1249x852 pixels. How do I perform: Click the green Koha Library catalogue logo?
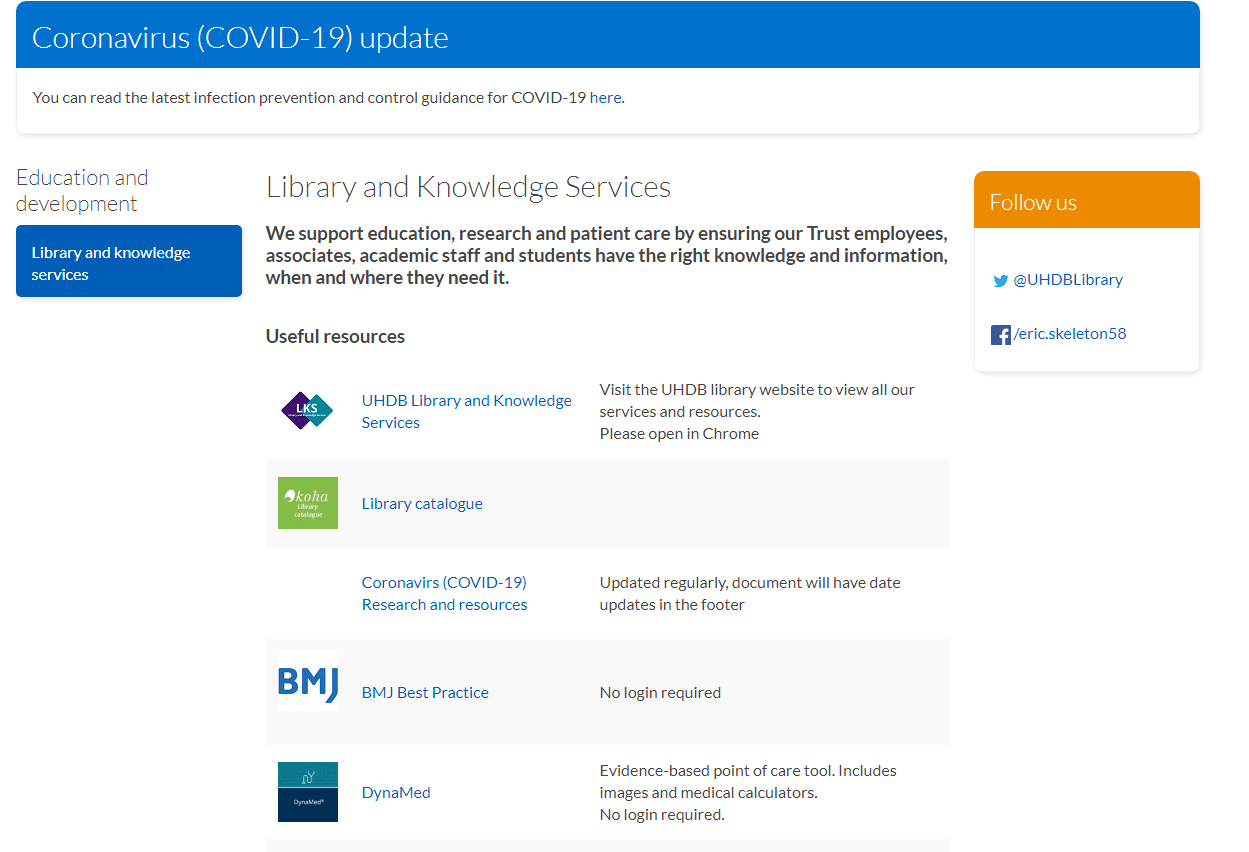(x=307, y=503)
